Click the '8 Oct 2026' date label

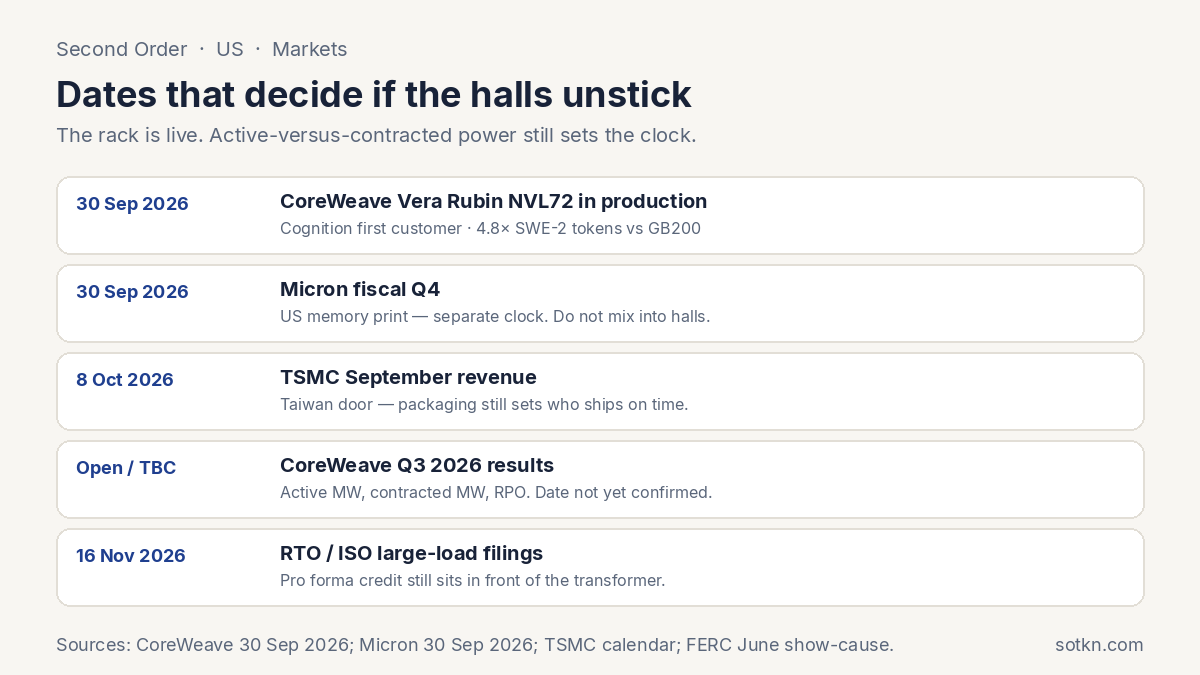125,380
